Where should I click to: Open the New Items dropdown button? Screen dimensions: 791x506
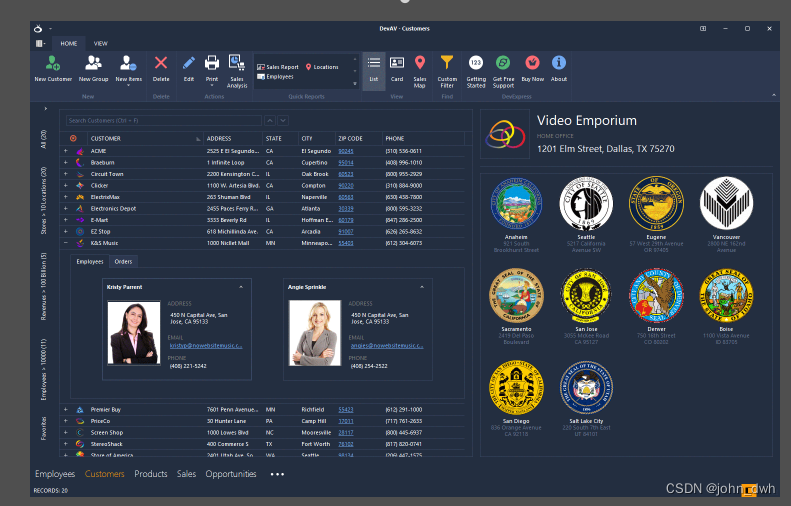(x=128, y=71)
